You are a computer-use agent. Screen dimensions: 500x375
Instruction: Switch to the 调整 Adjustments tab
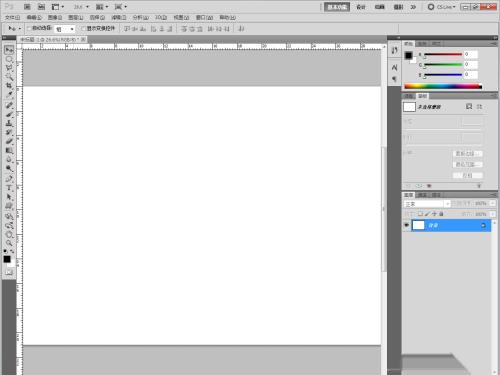point(409,96)
